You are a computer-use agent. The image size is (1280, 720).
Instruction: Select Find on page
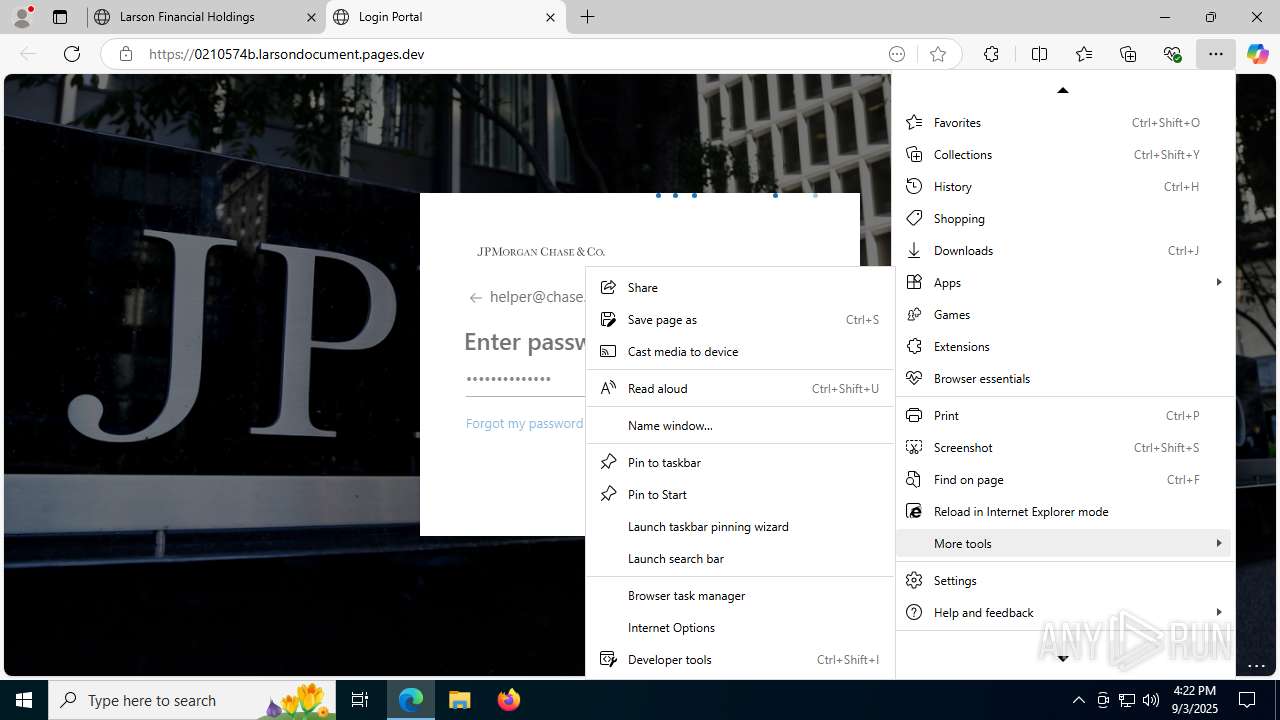pos(1064,479)
